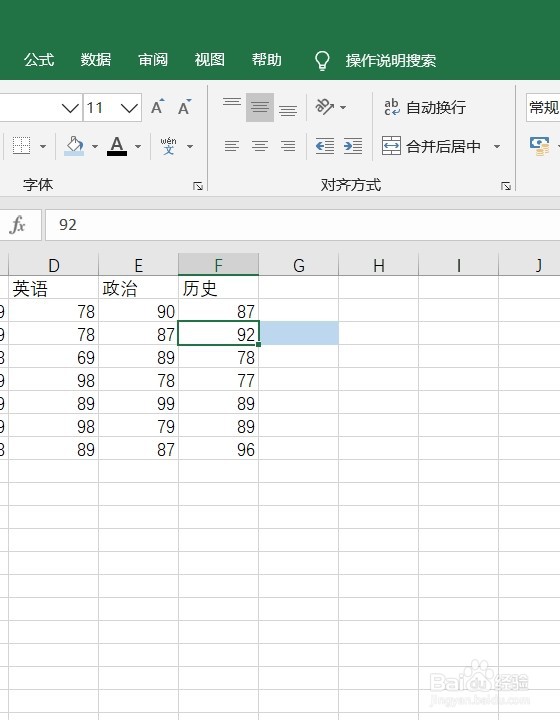Decrease font size with small A icon
The image size is (560, 720).
point(185,107)
